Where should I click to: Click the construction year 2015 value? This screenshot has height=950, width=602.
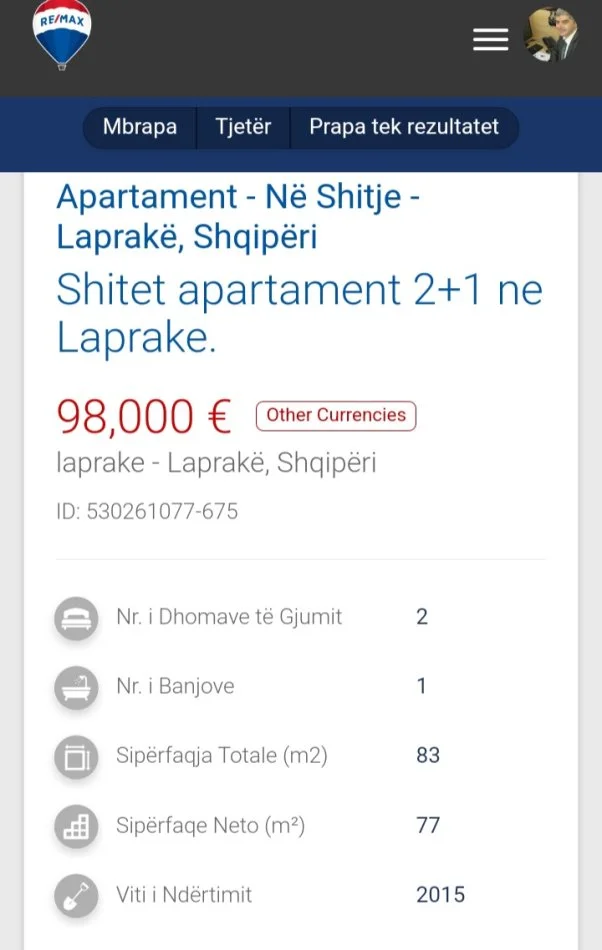click(441, 895)
